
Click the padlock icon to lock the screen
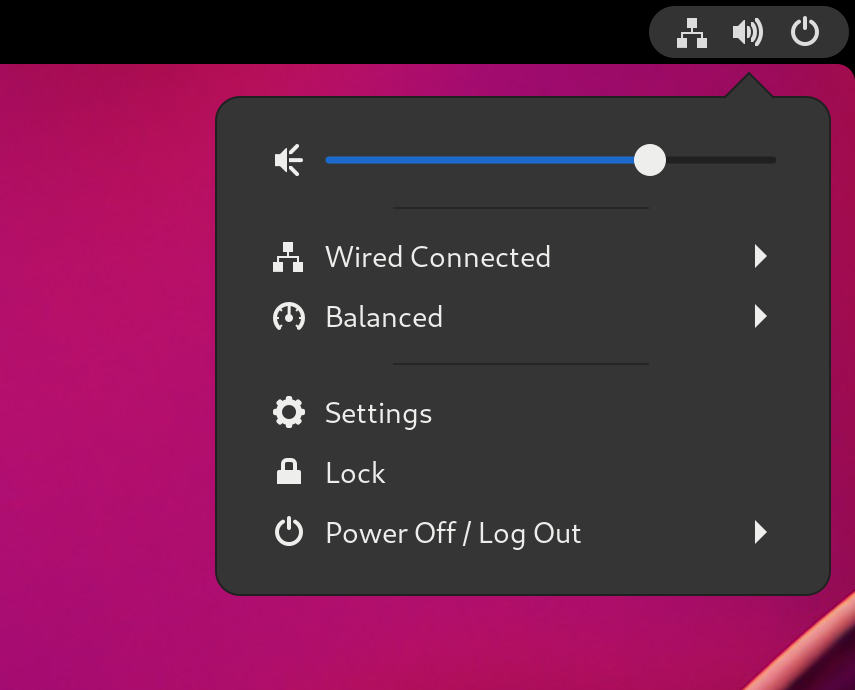288,472
